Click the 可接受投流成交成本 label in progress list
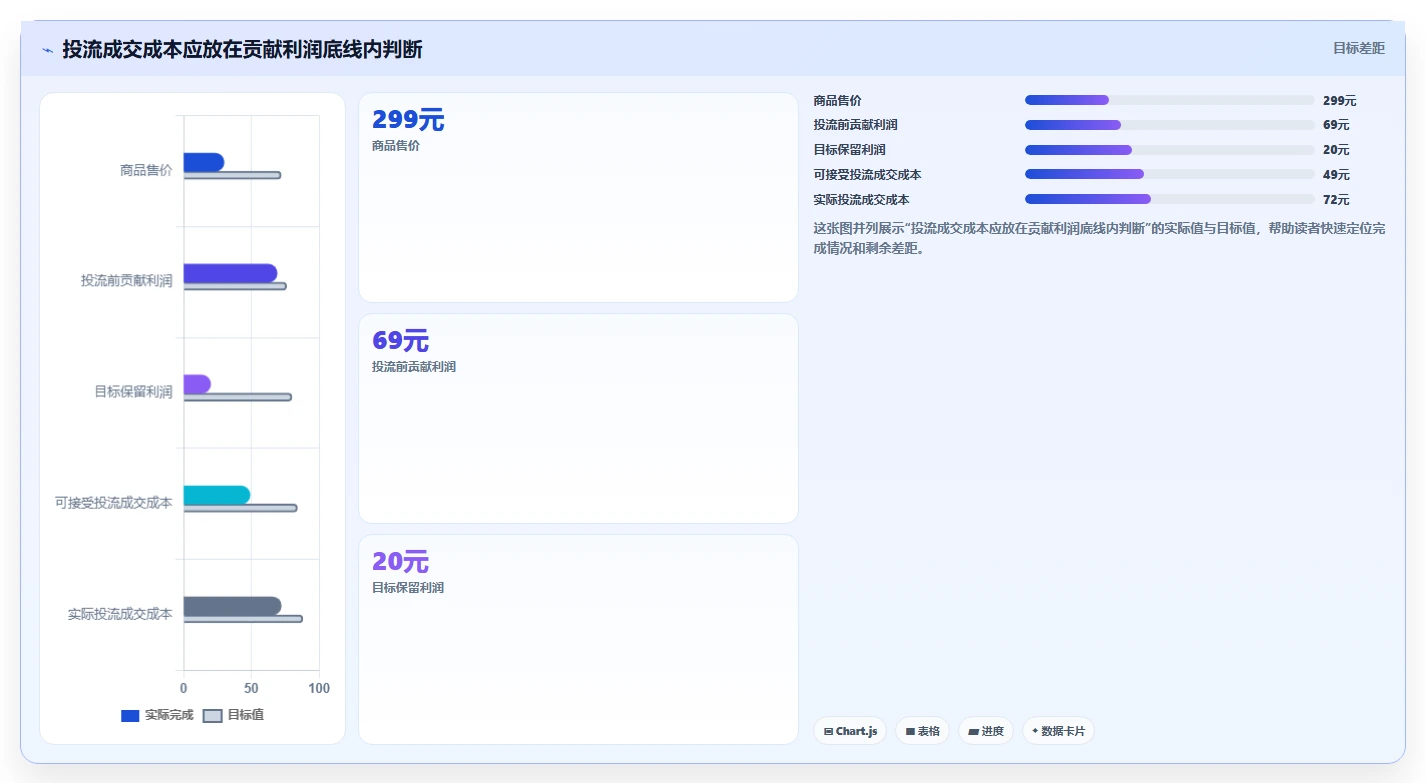Screen dimensions: 1426x783 tap(868, 175)
